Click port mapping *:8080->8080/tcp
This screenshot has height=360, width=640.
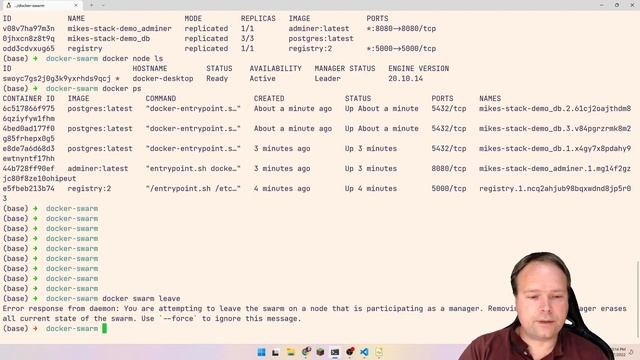[x=401, y=29]
